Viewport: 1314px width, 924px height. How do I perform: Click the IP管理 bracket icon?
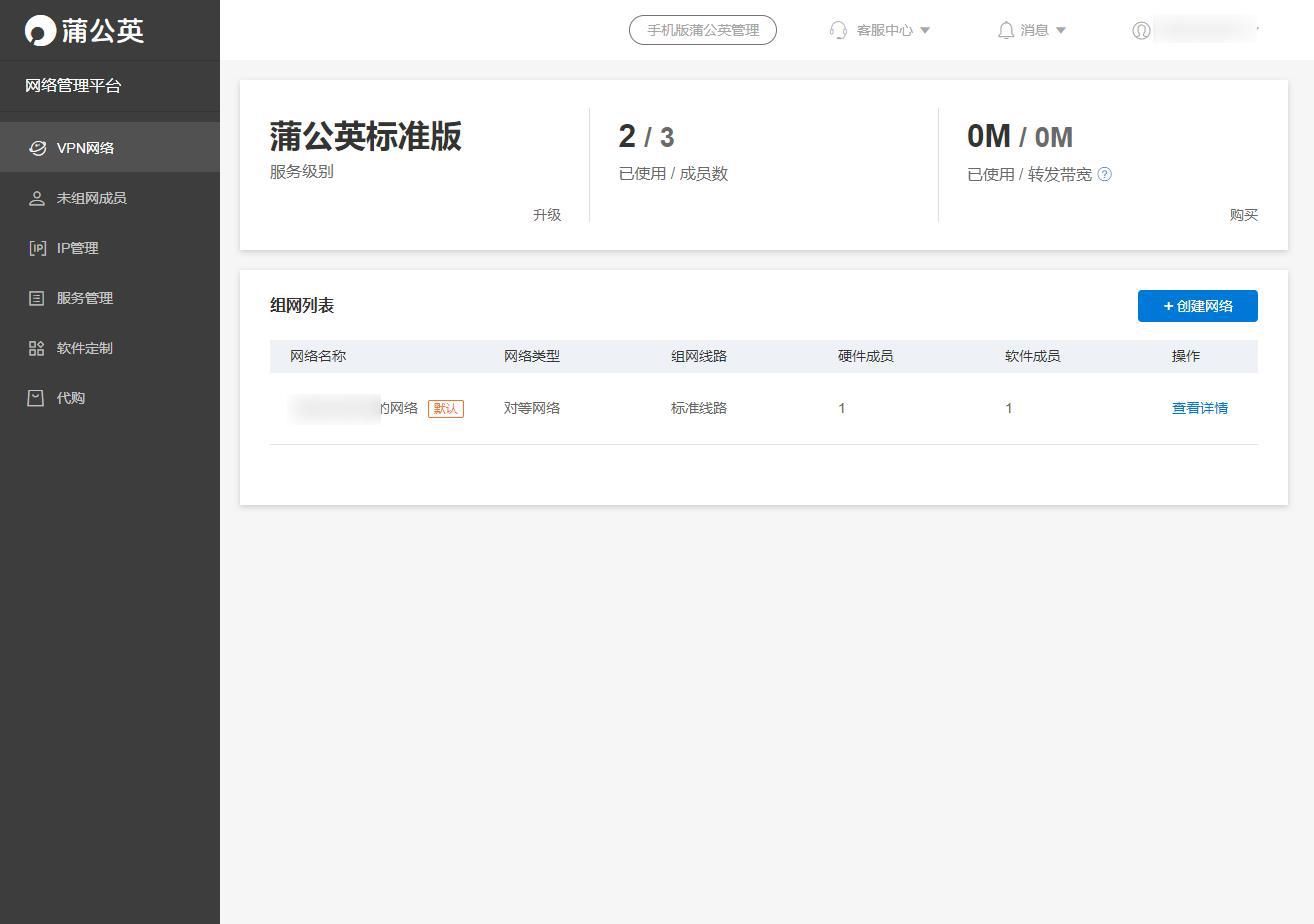coord(37,248)
